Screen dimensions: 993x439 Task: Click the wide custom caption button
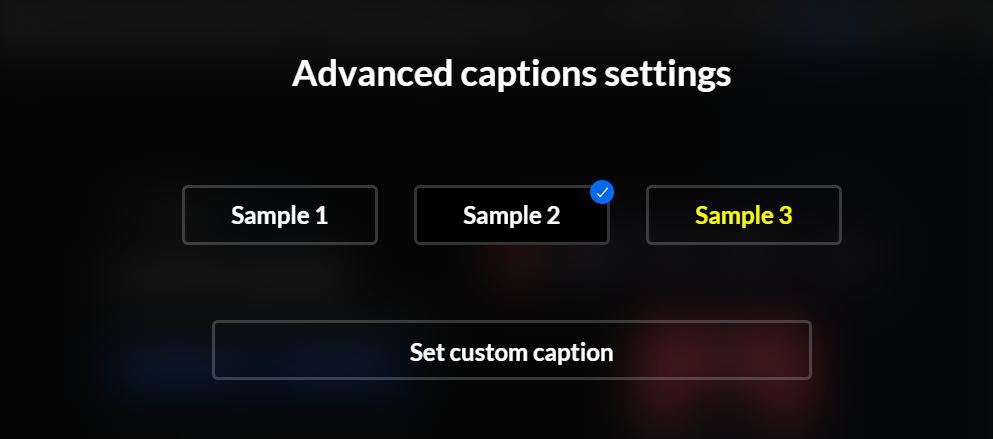click(x=512, y=350)
